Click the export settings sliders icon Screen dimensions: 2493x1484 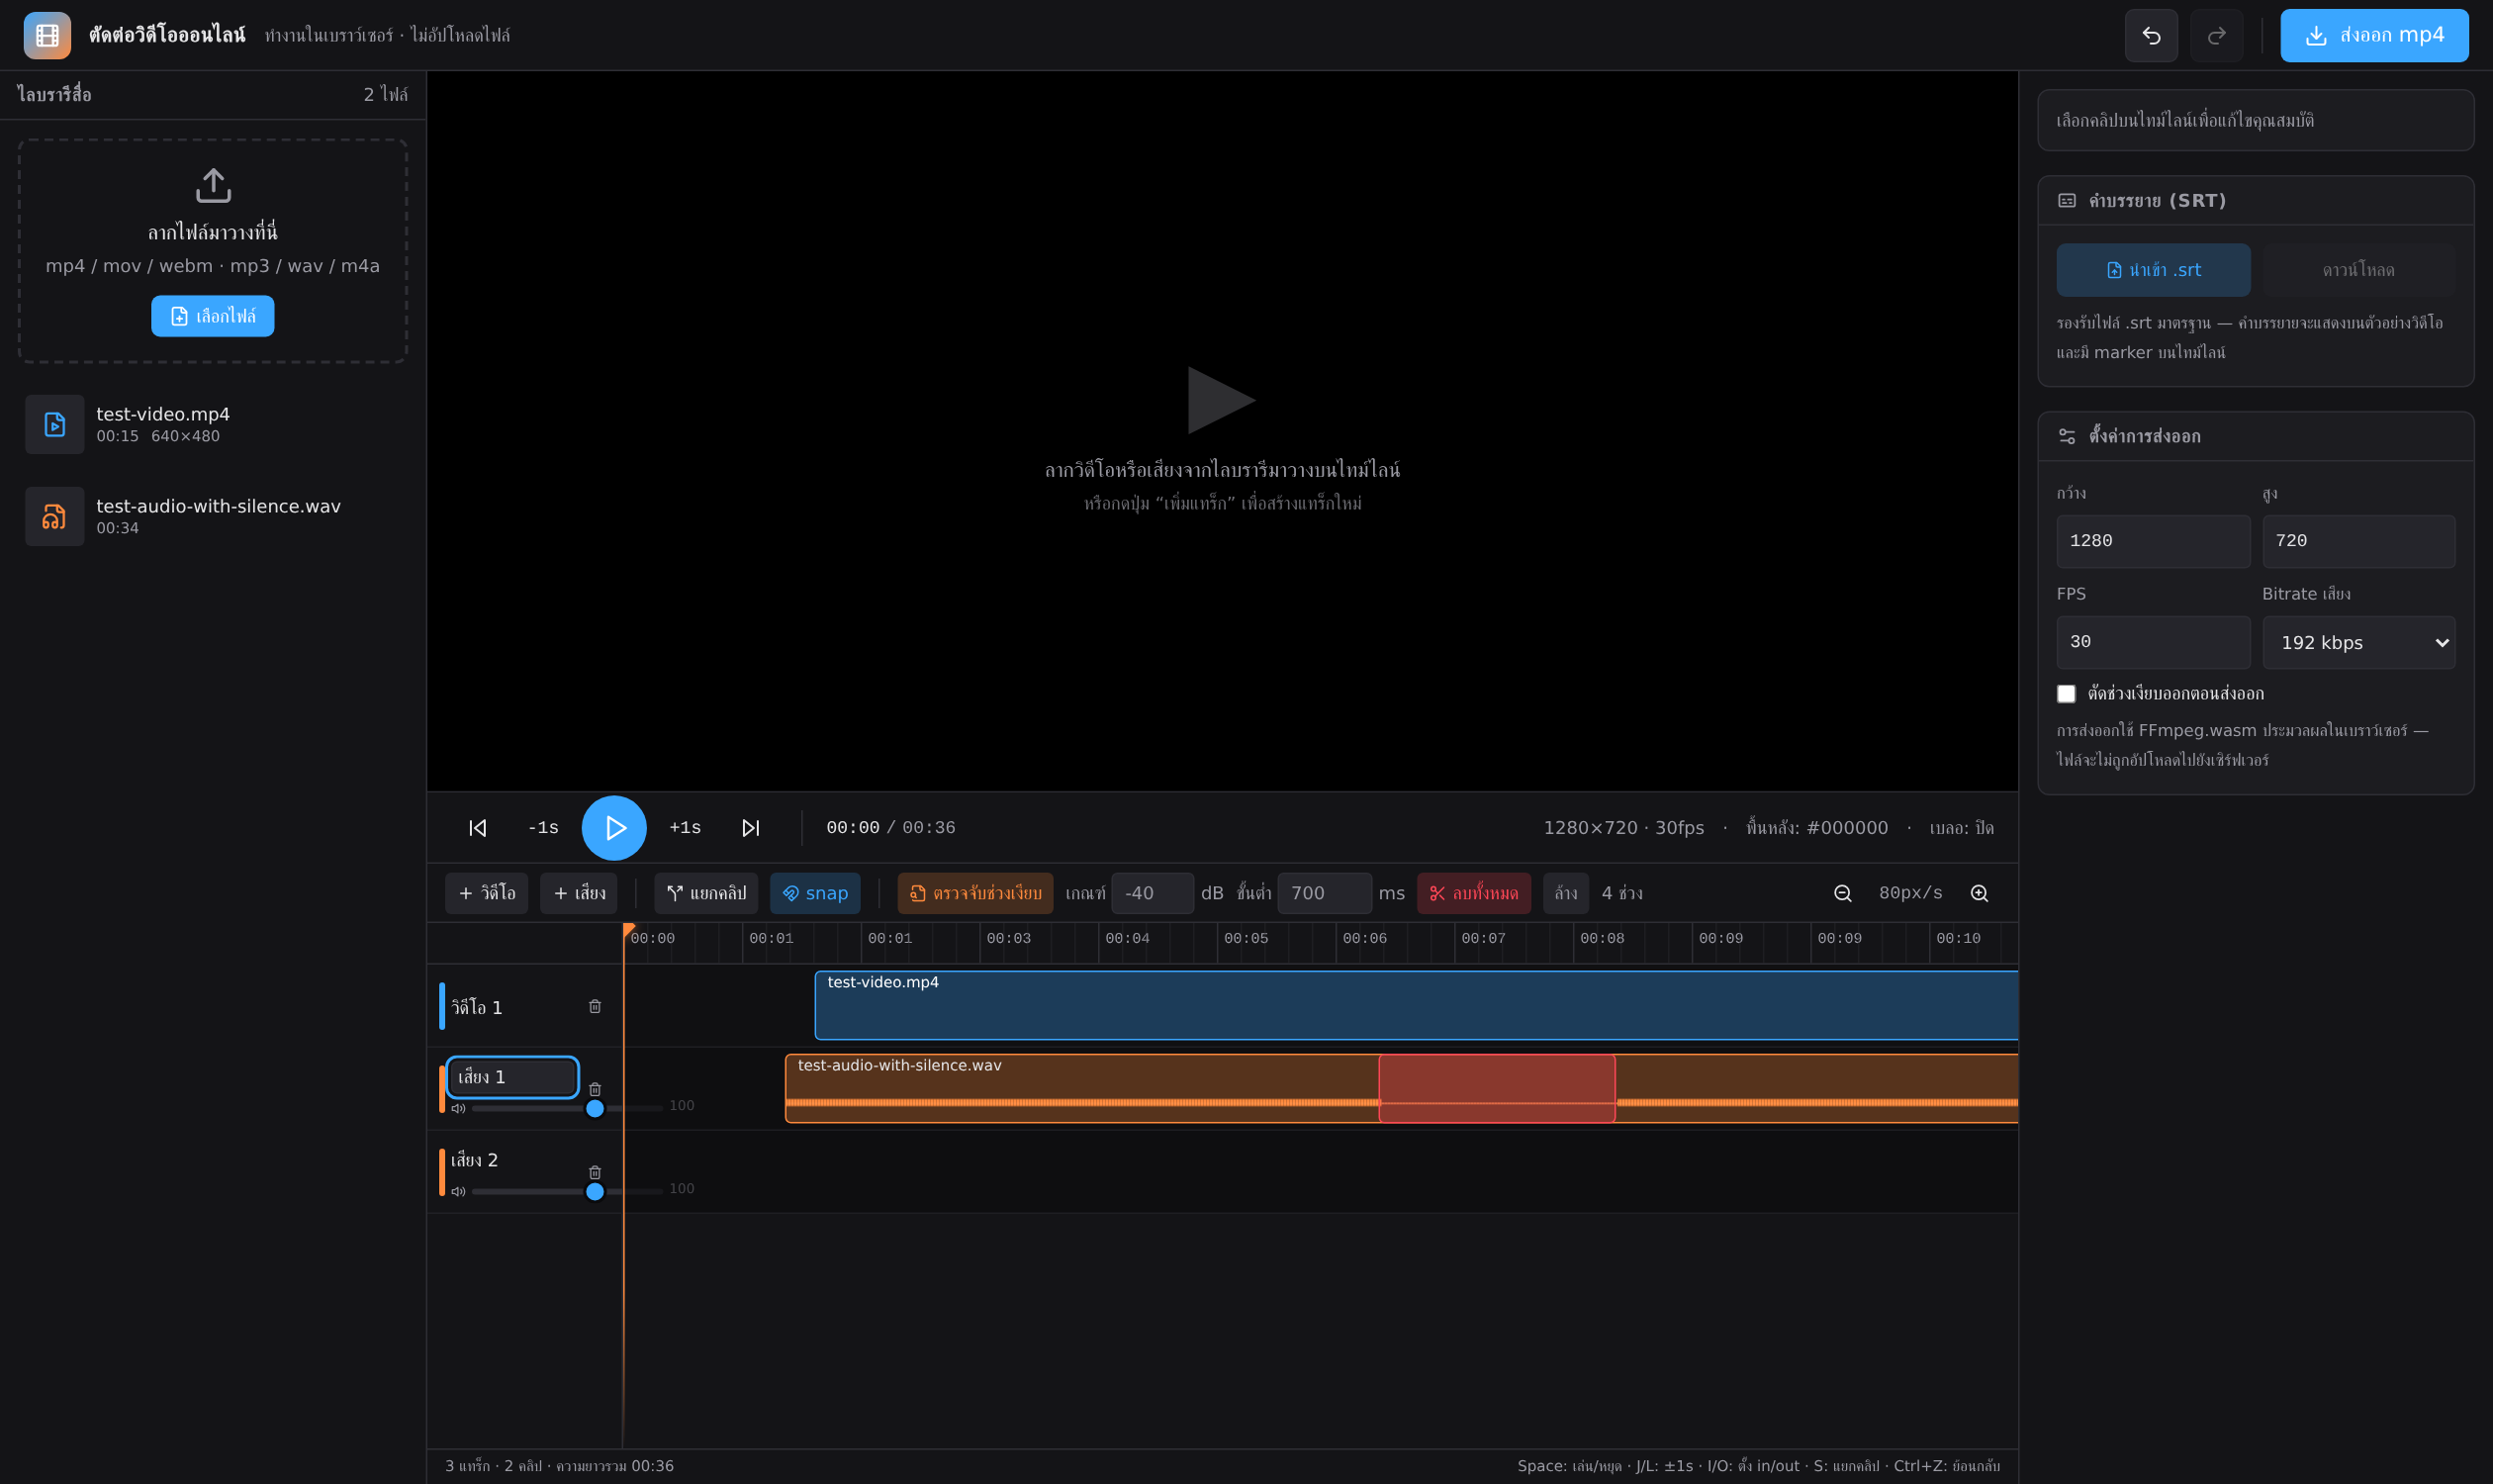point(2067,436)
